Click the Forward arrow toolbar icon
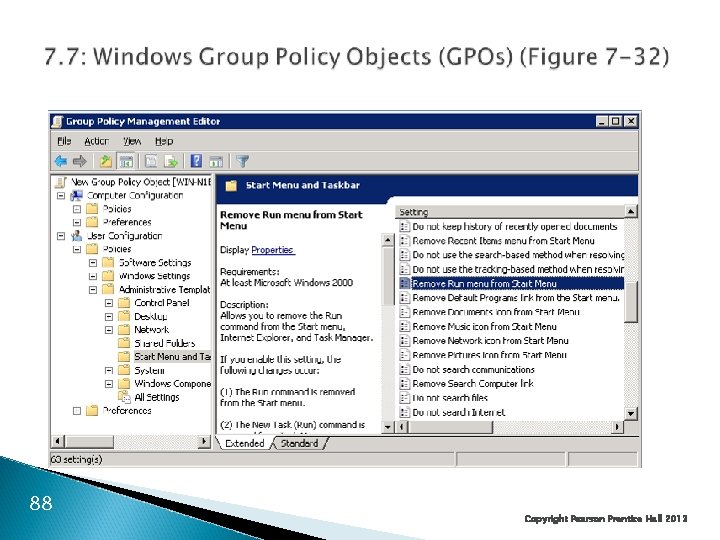Screen dimensions: 720x540 click(x=80, y=161)
